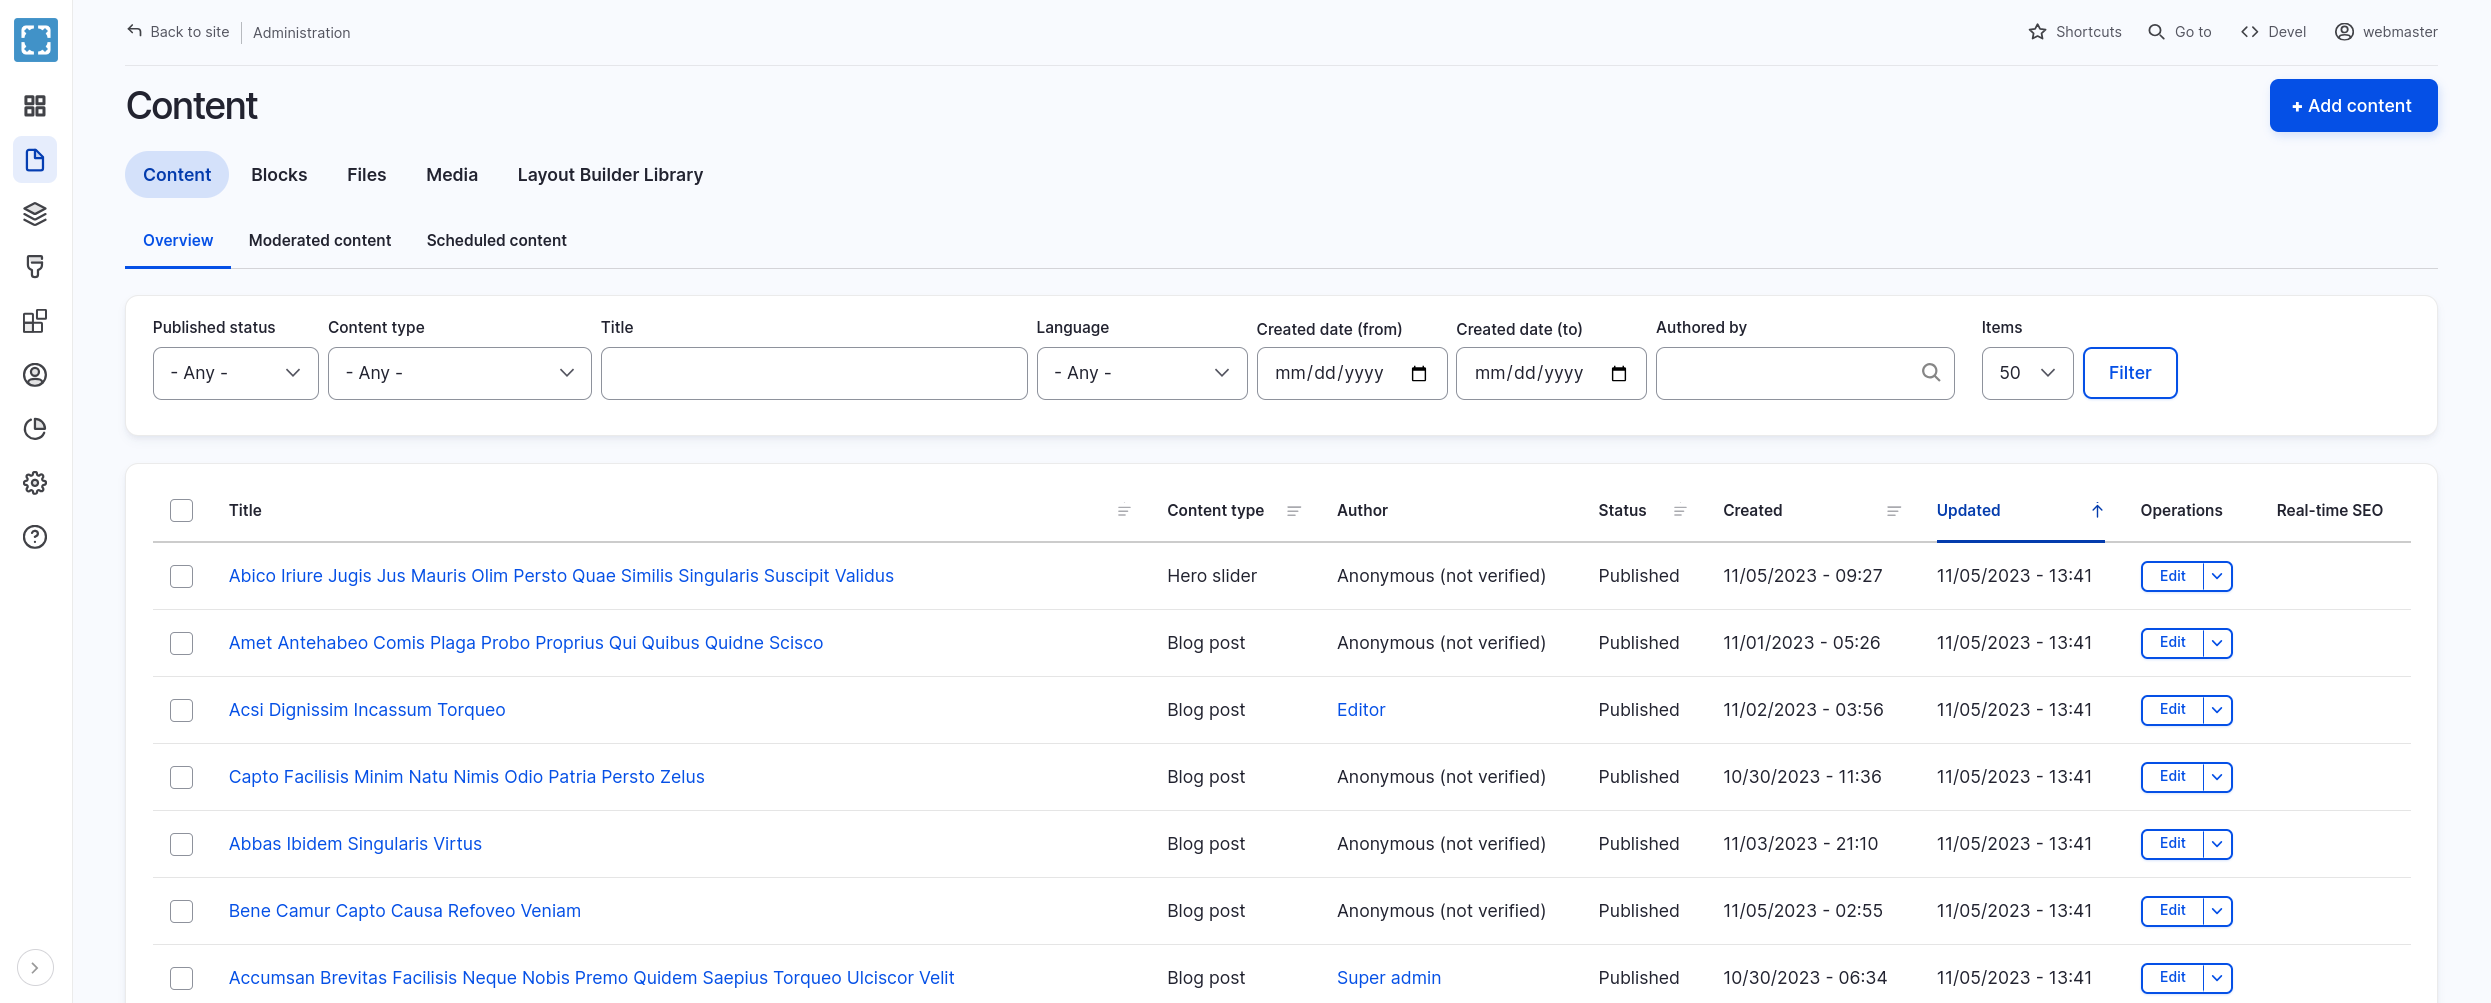
Task: Open the pie chart reports icon
Action: point(35,429)
